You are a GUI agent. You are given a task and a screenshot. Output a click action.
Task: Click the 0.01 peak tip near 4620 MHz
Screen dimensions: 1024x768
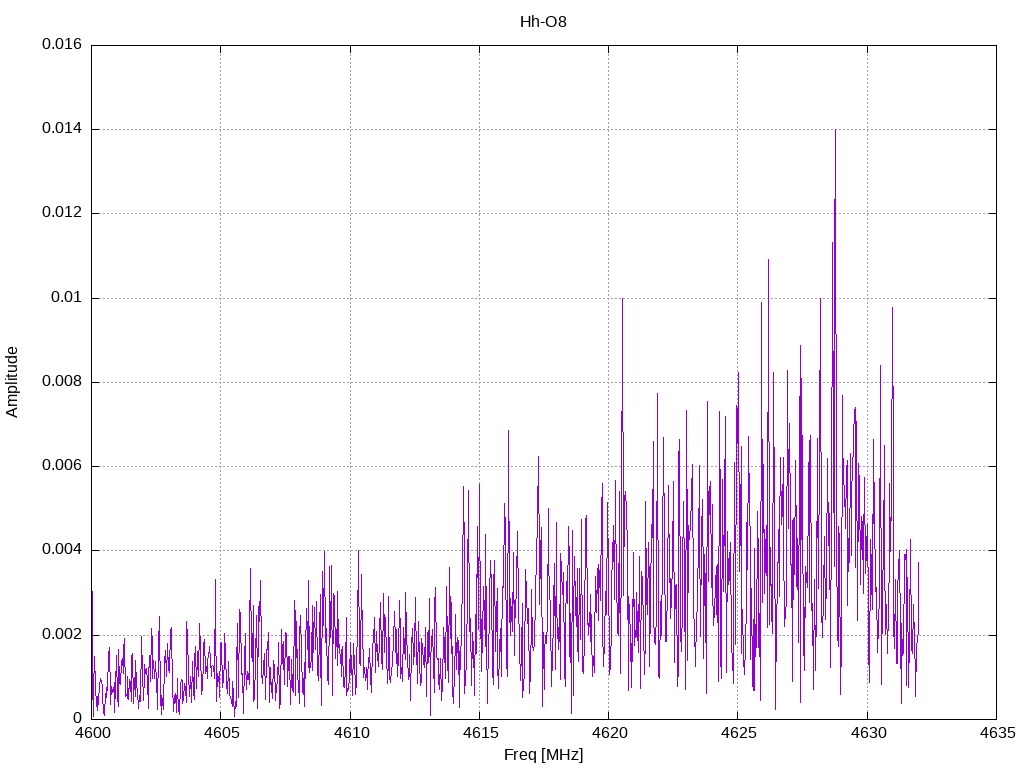click(x=622, y=299)
